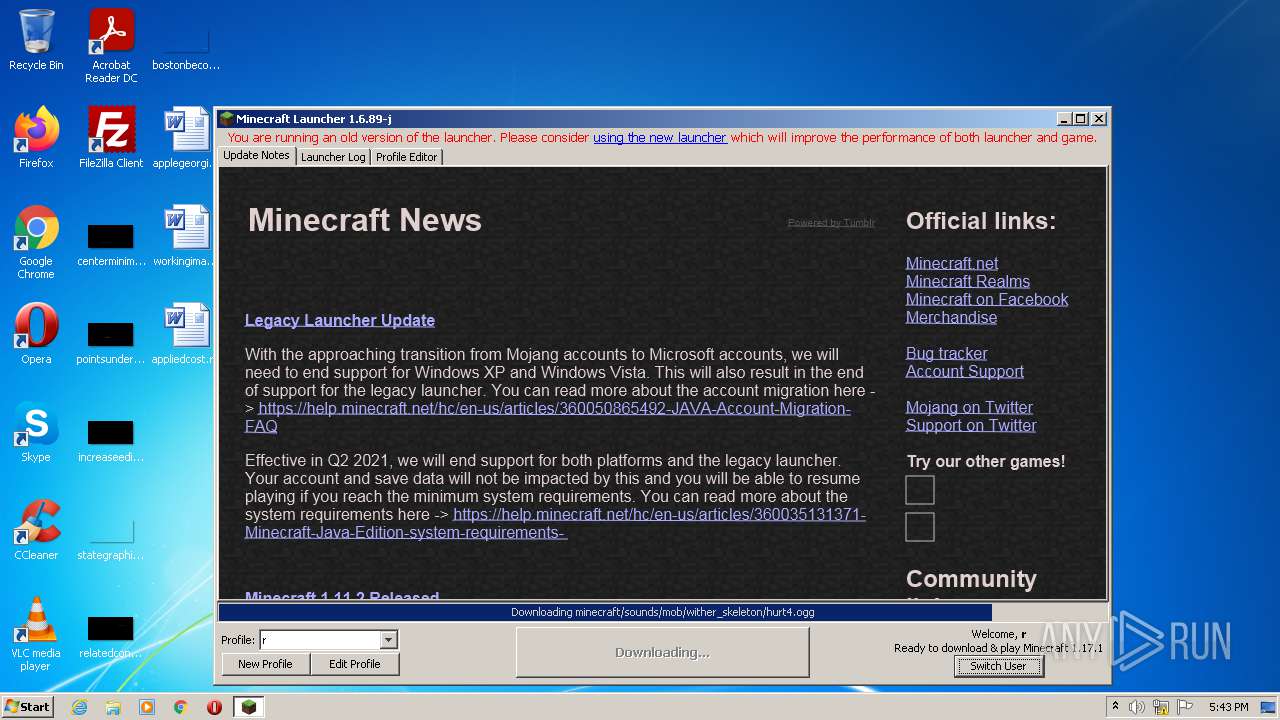Switch to the Profile Editor tab
1280x720 pixels.
(406, 157)
